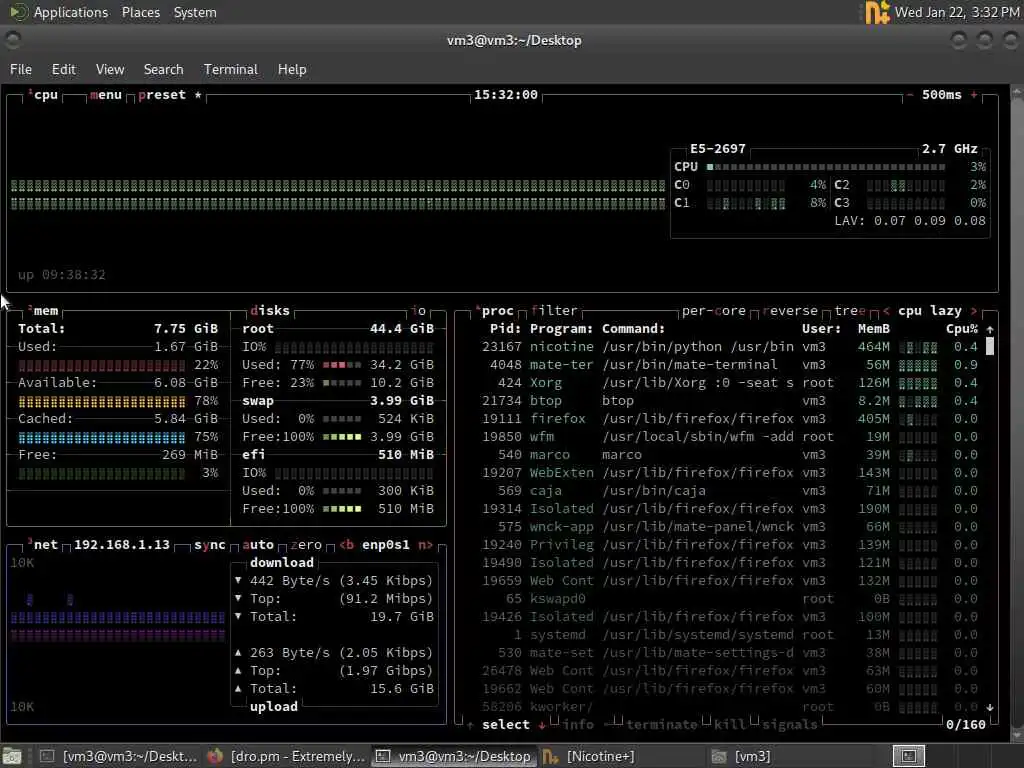Click the Nicotine+ tray icon in top panel
This screenshot has width=1024, height=768.
[x=877, y=12]
